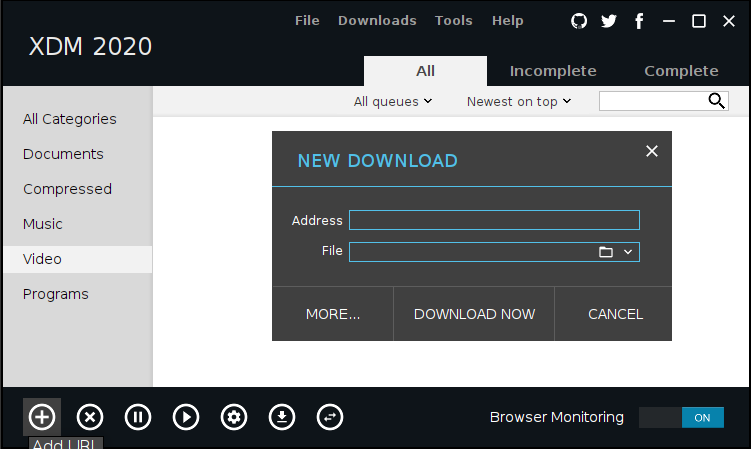751x449 pixels.
Task: Expand the File path dropdown arrow
Action: tap(628, 252)
